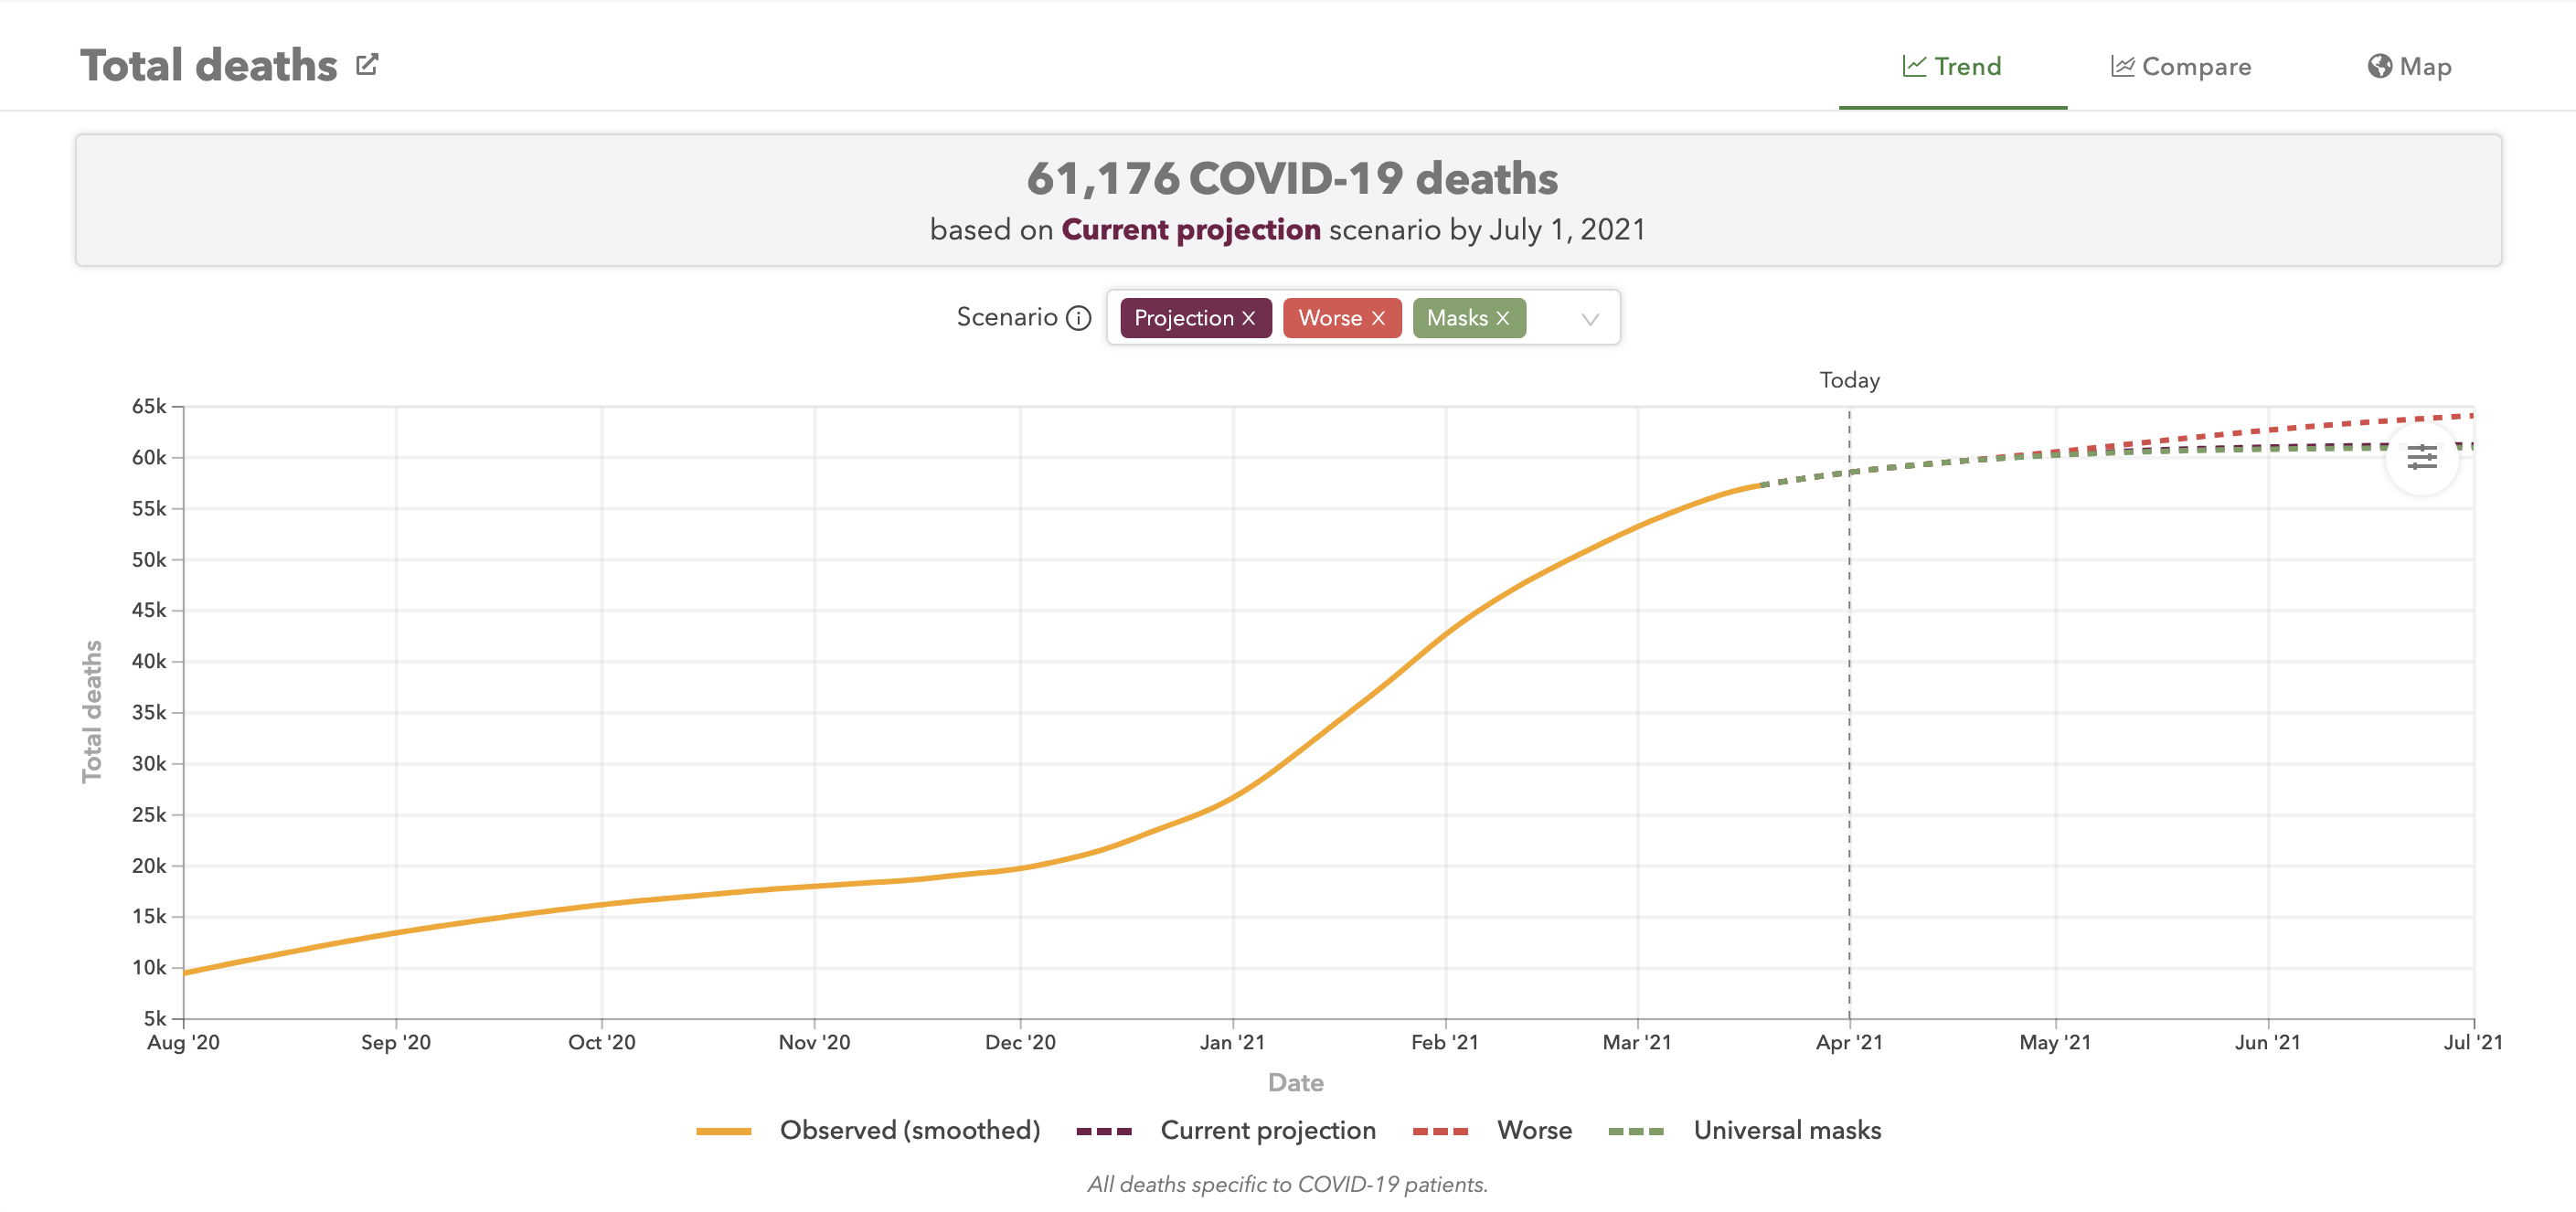Click the Current projection bold text
This screenshot has width=2576, height=1212.
click(x=1190, y=230)
